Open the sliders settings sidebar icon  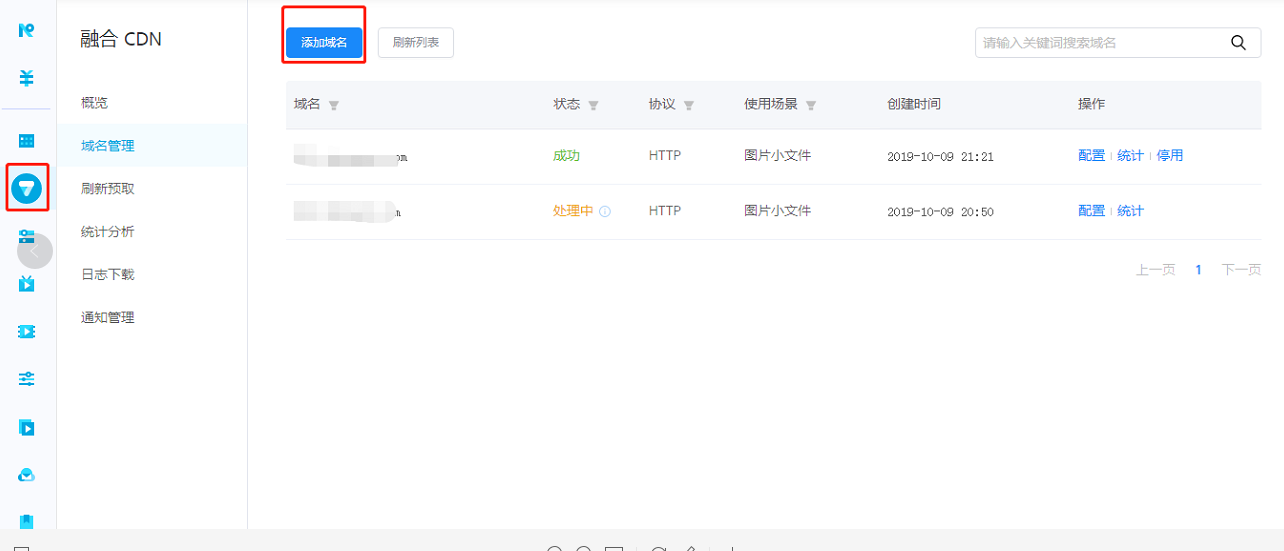tap(27, 379)
